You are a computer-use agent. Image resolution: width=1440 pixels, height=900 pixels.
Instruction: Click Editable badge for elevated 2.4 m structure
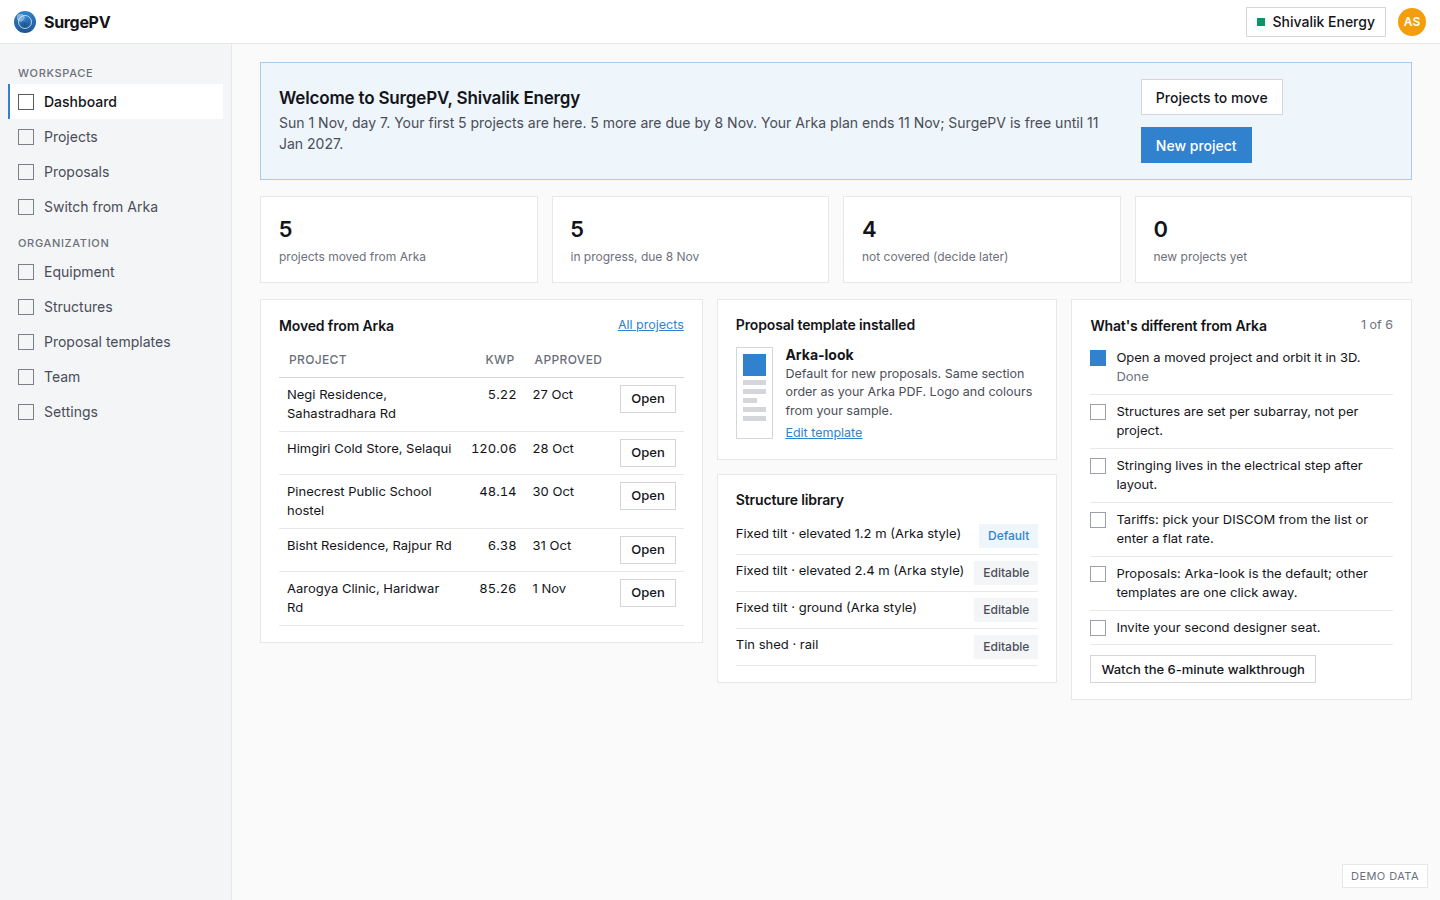point(1006,573)
